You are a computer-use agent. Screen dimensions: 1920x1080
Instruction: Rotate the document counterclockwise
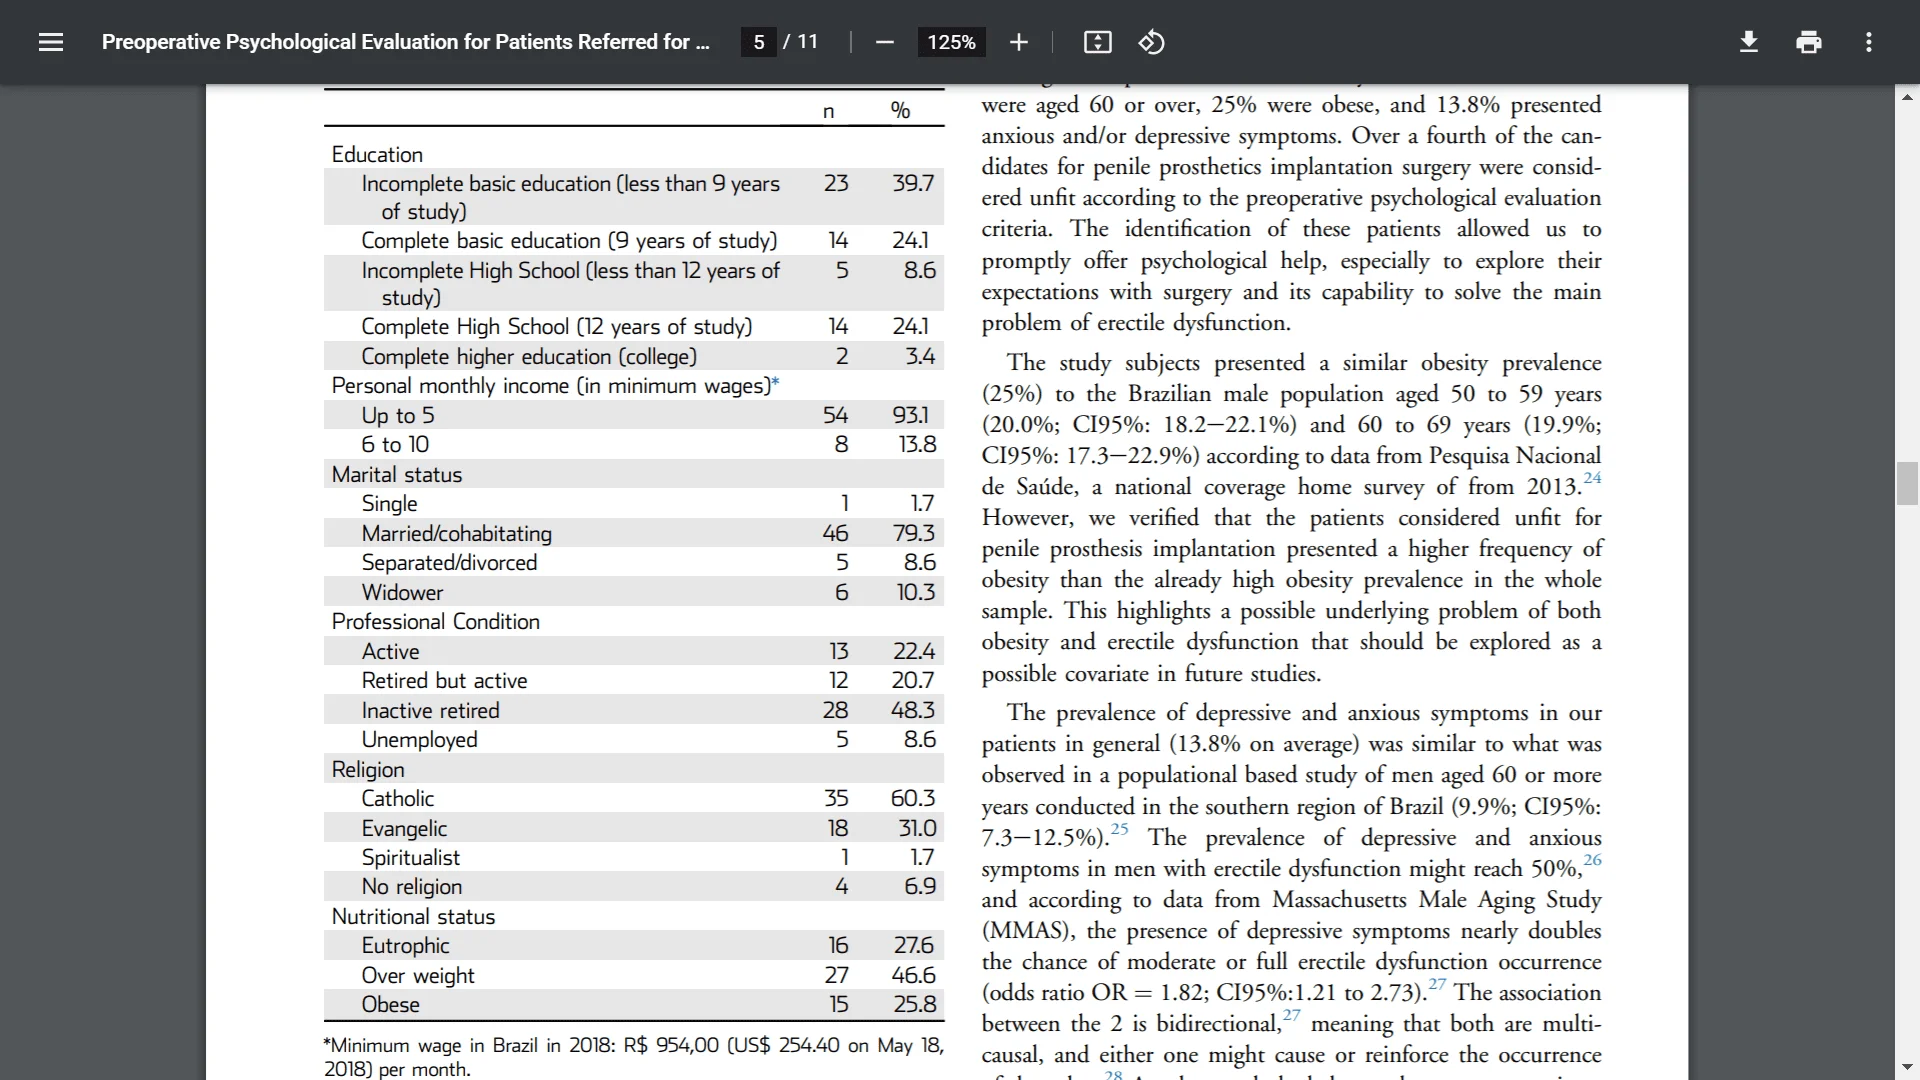tap(1151, 42)
